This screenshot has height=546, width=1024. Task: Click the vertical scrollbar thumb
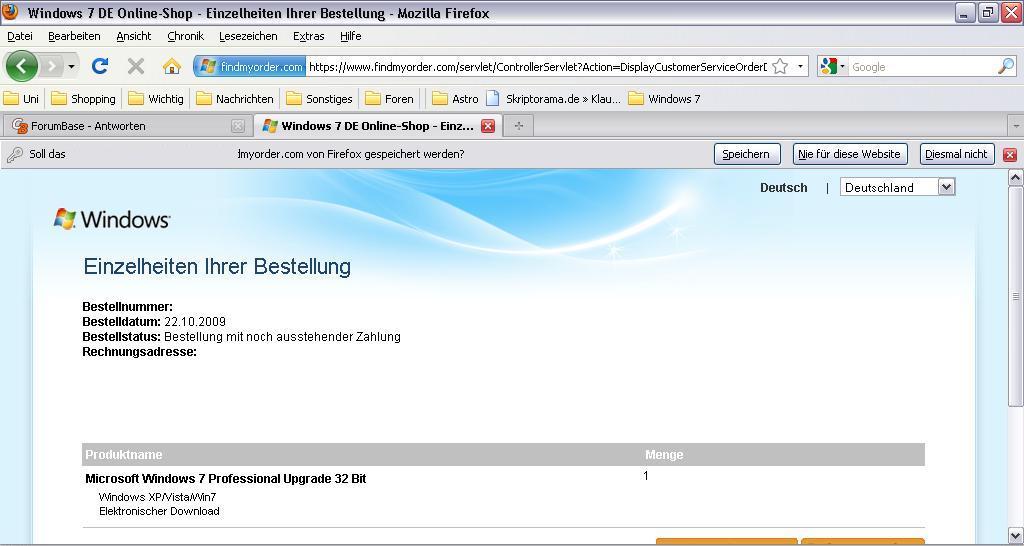pos(1016,297)
